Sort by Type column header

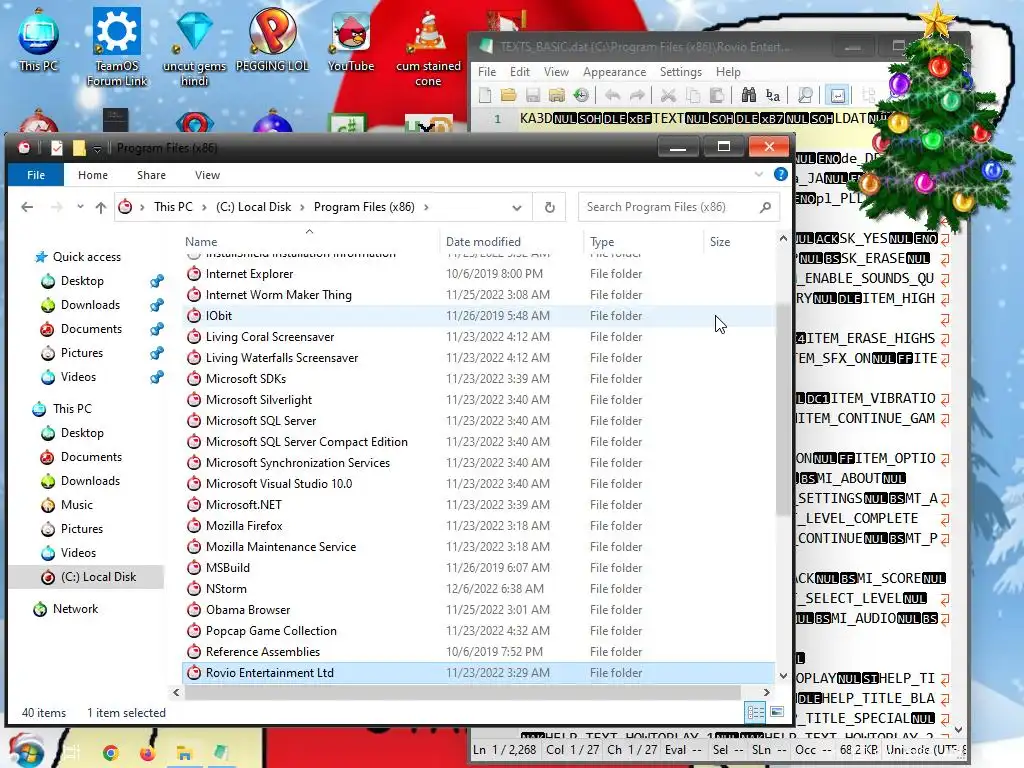tap(643, 242)
